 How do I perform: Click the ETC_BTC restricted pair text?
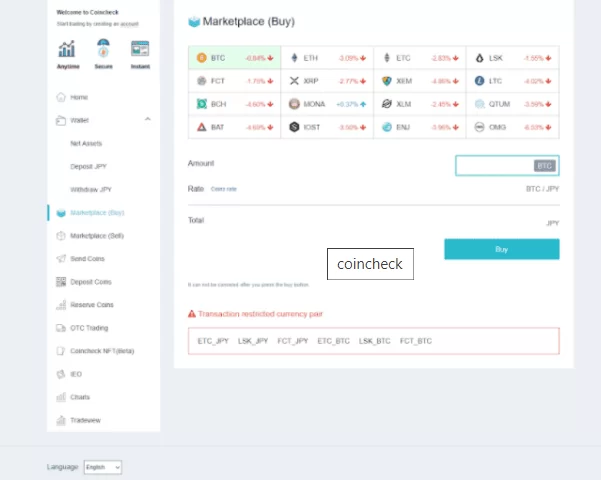click(x=333, y=341)
